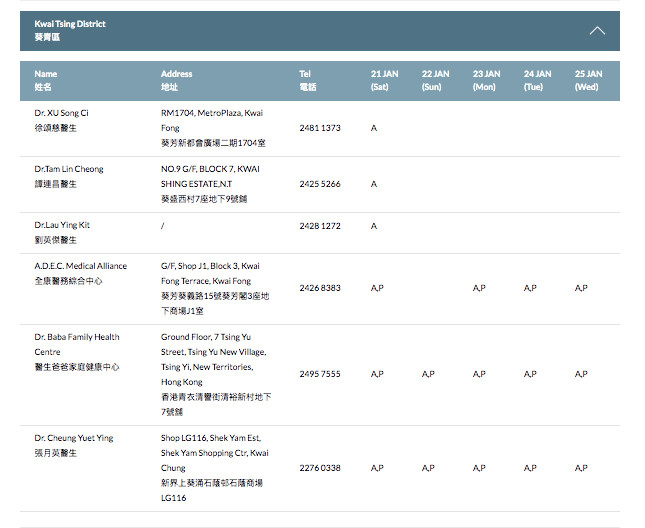Click the Tel column header
The width and height of the screenshot is (645, 528).
[307, 80]
